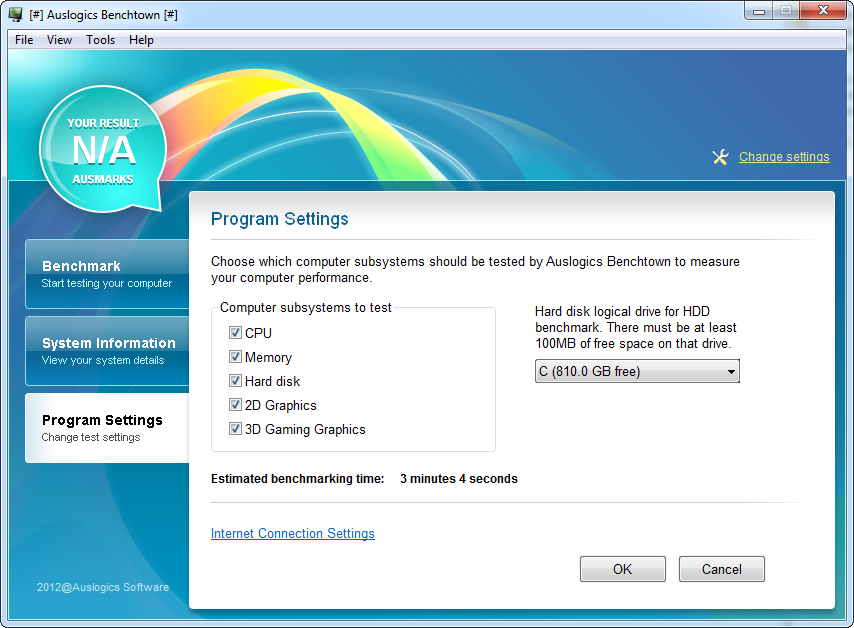This screenshot has width=854, height=628.
Task: Click the Your Result N/A Ausmarks badge
Action: (x=103, y=149)
